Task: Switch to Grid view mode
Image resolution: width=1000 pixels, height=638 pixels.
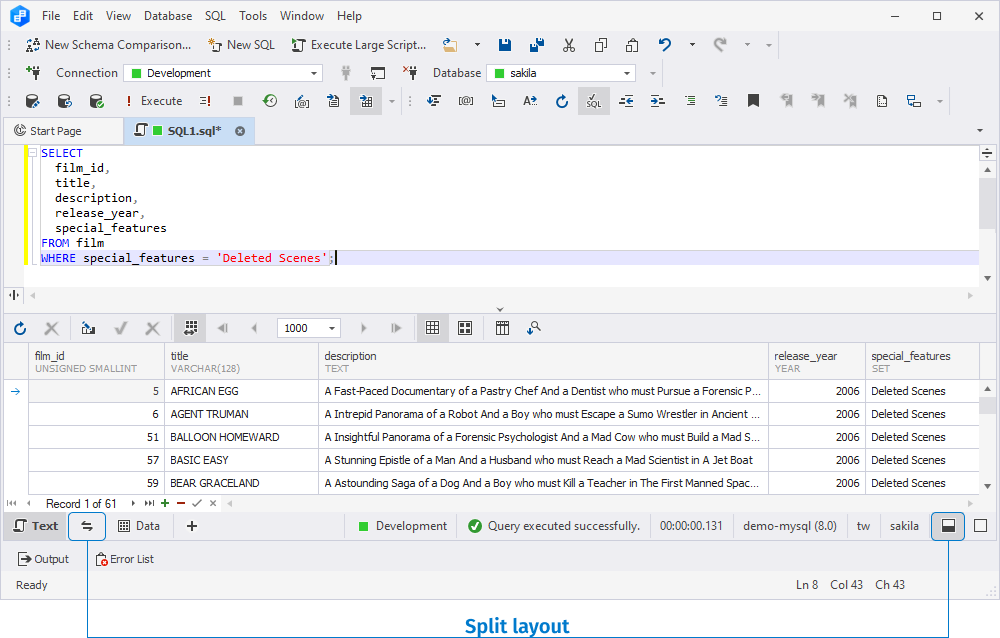Action: click(x=432, y=328)
